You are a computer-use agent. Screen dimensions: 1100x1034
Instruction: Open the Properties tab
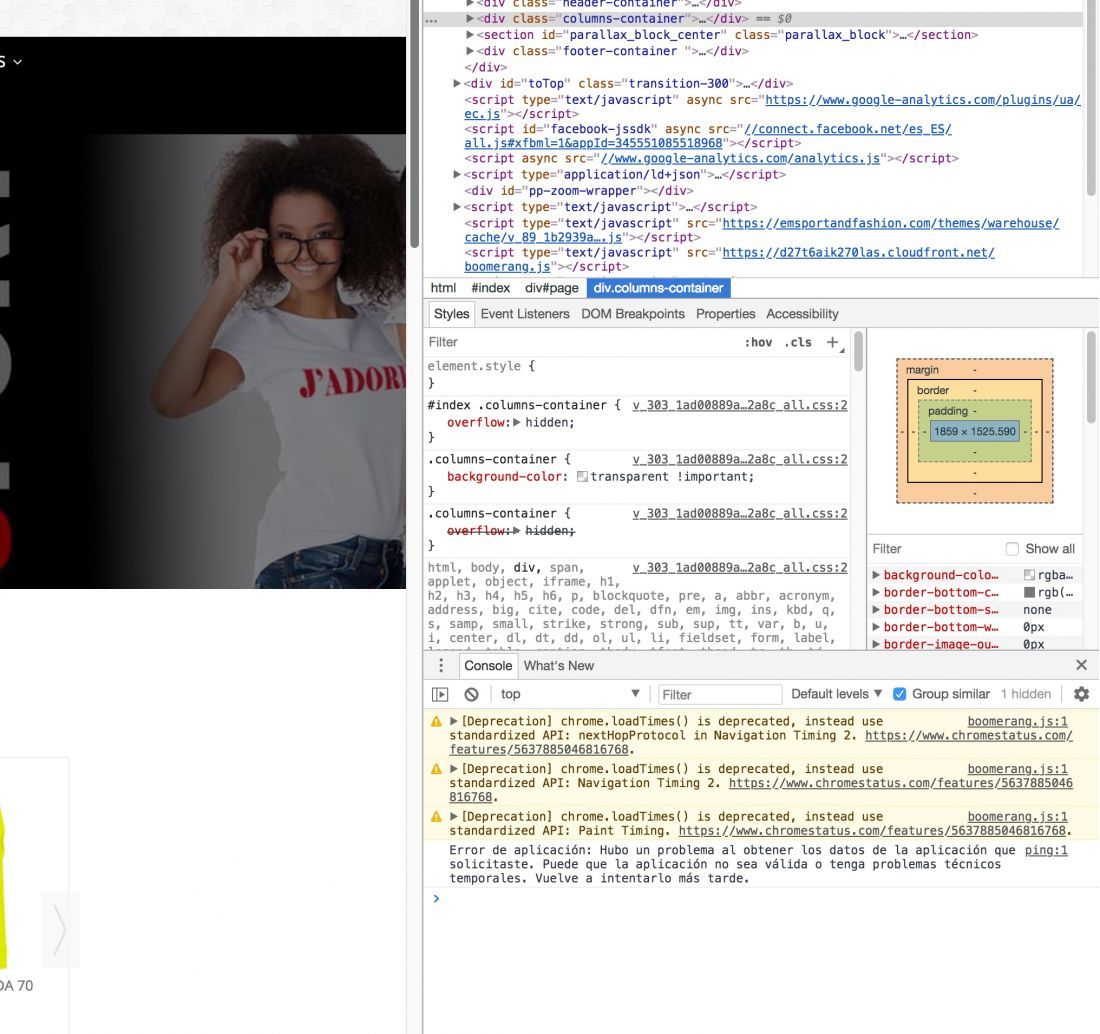[725, 314]
